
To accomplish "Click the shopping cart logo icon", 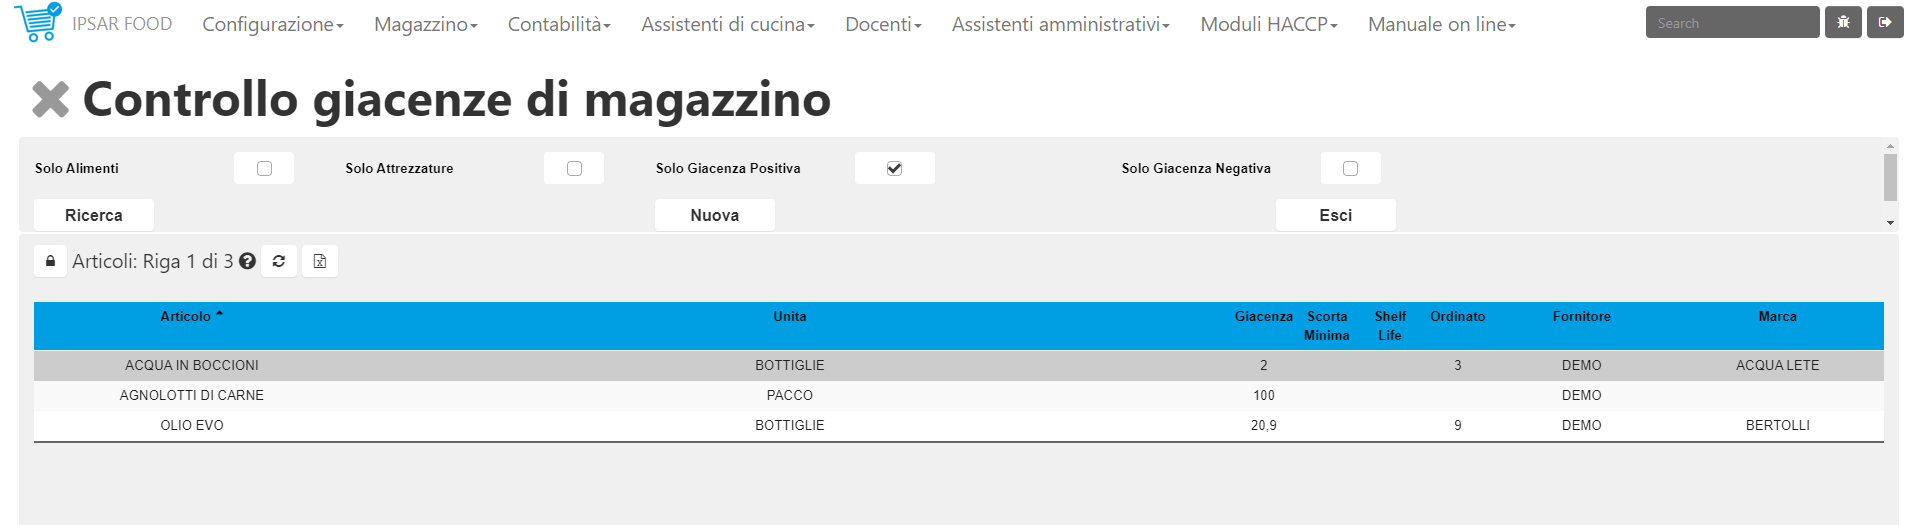I will (x=38, y=22).
